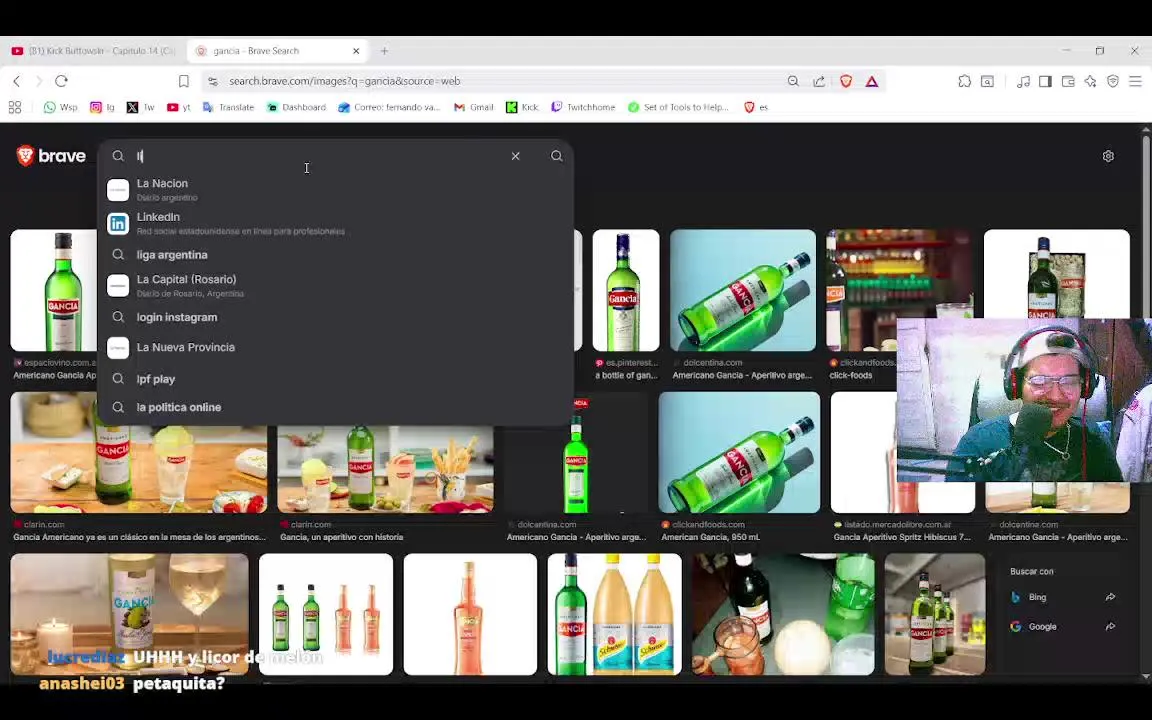The width and height of the screenshot is (1152, 720).
Task: Click the Brave logo
Action: tap(51, 156)
